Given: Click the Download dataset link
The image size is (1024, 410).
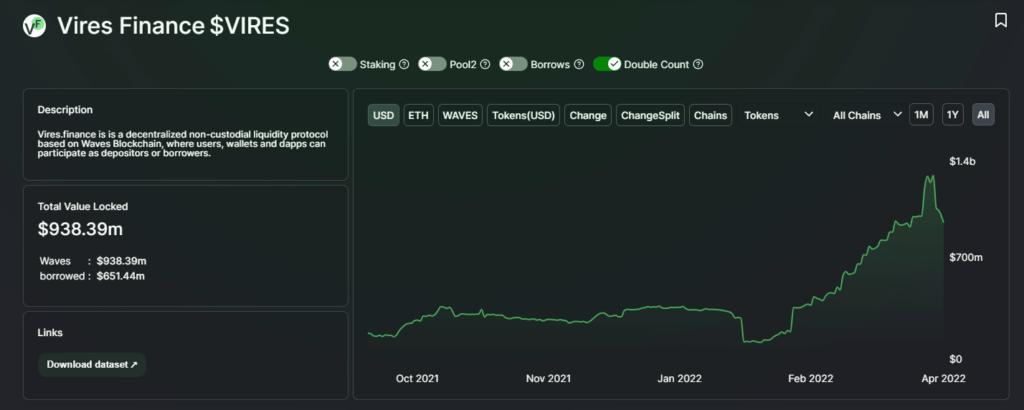Looking at the screenshot, I should (92, 364).
